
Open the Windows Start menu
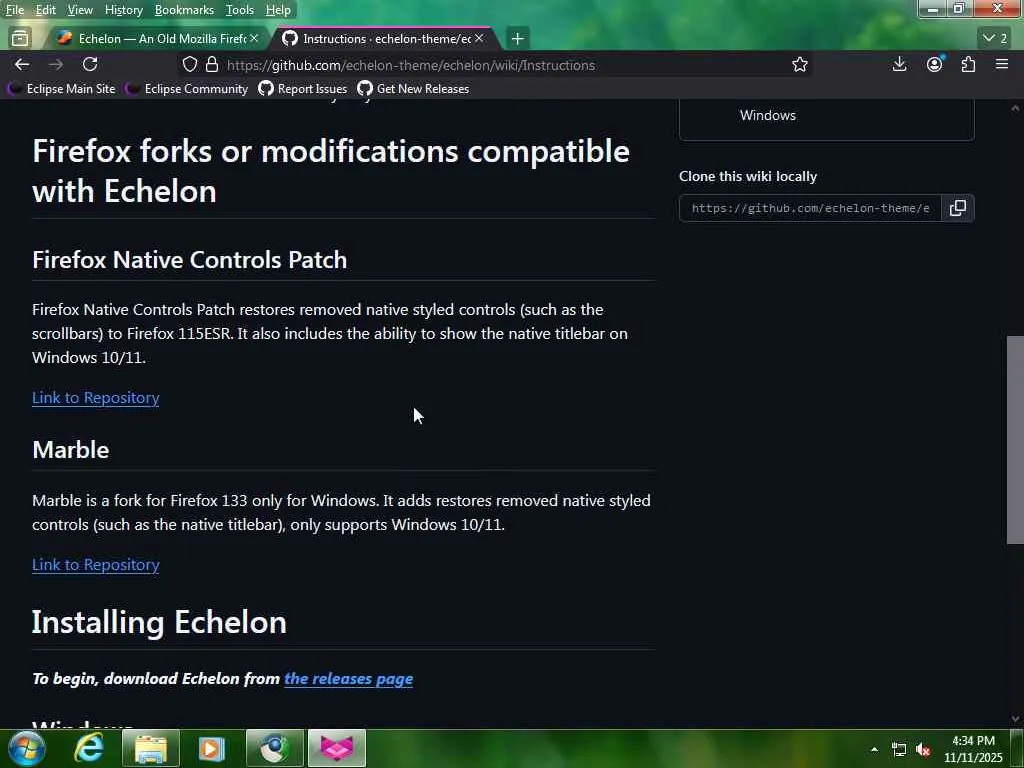[26, 748]
